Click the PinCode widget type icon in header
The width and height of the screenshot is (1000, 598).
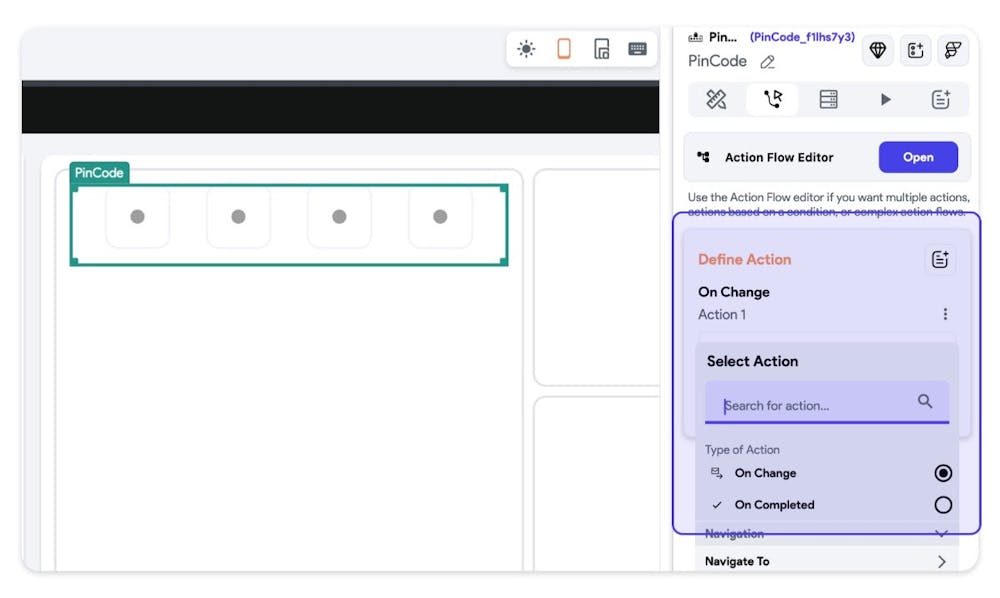coord(695,38)
